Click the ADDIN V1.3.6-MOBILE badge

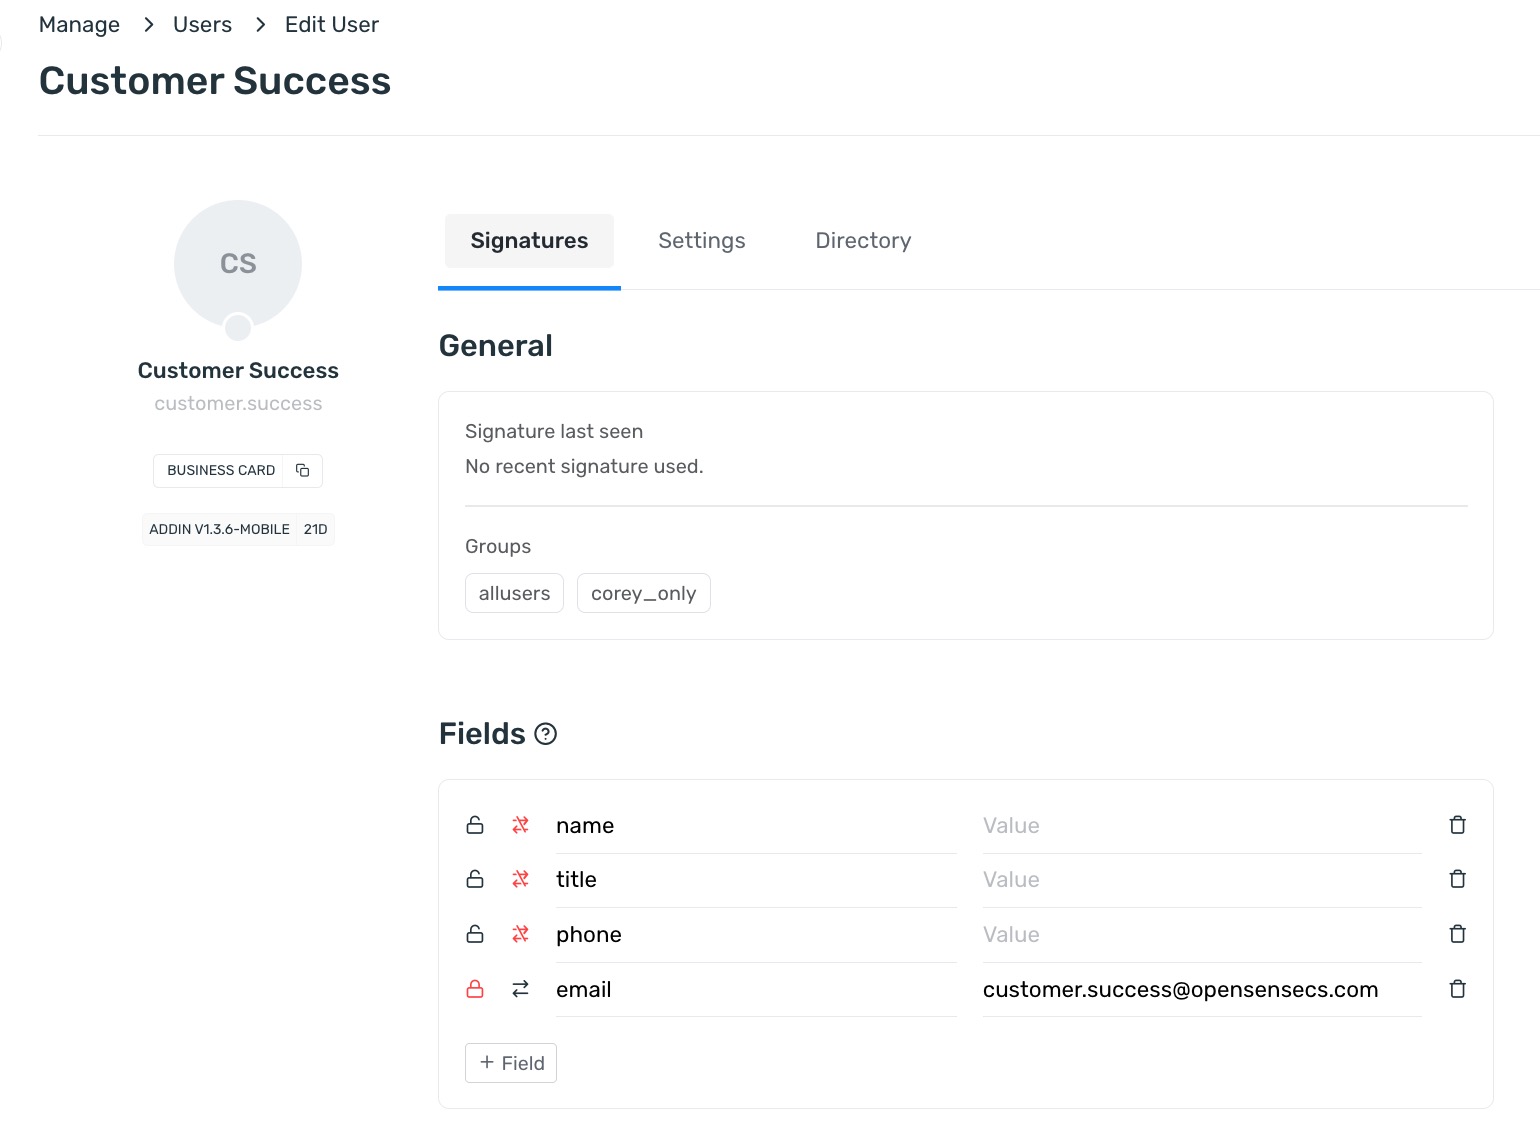click(x=219, y=529)
